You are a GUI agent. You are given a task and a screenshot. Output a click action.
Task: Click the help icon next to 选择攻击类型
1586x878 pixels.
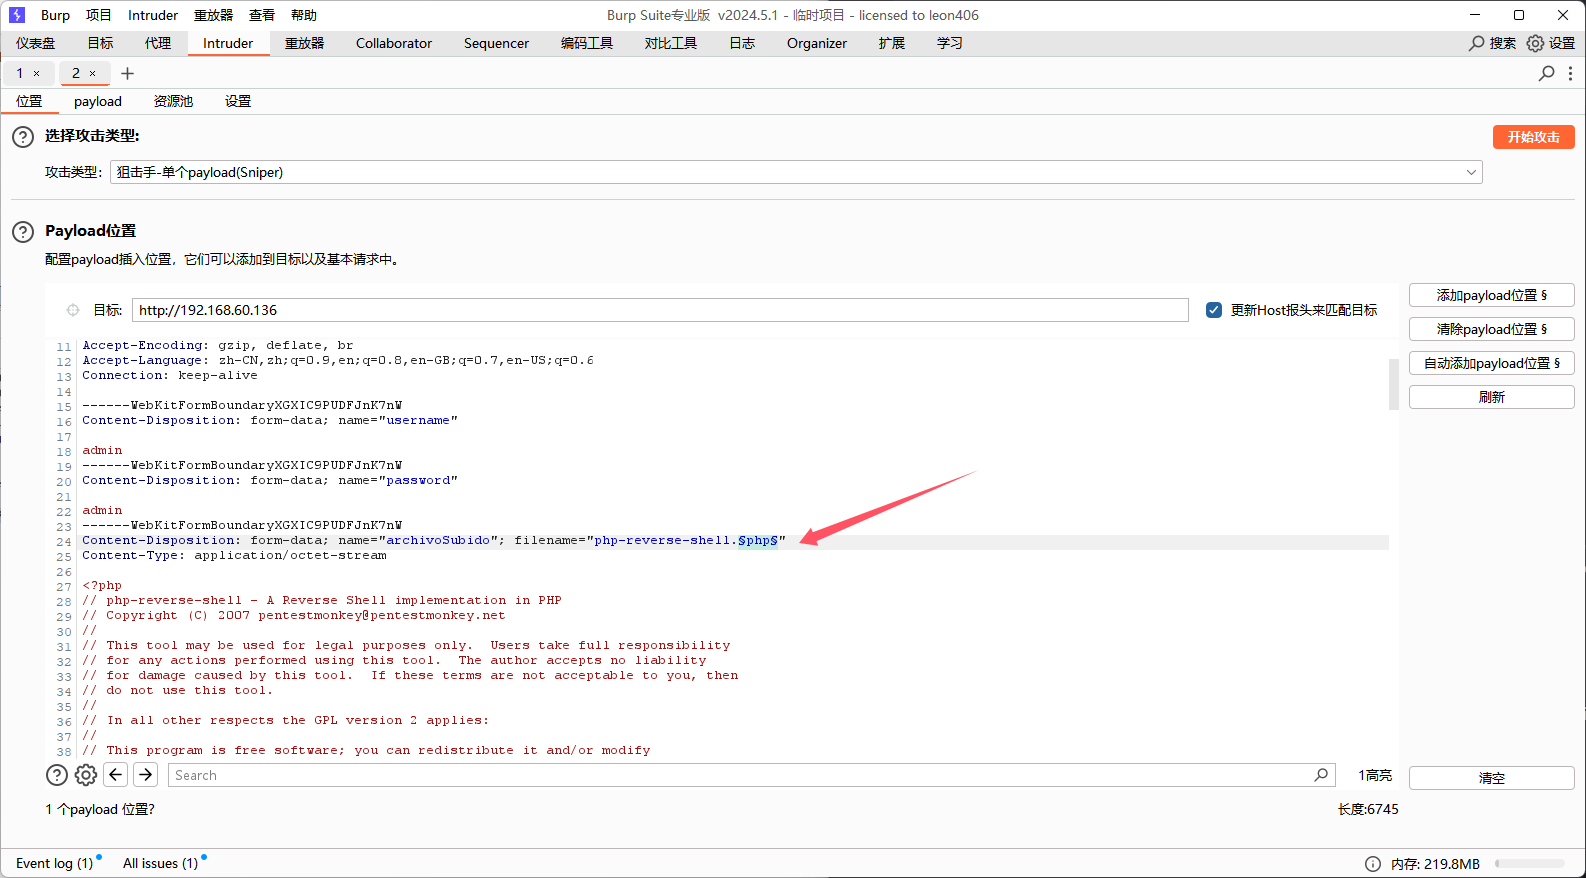(x=23, y=137)
